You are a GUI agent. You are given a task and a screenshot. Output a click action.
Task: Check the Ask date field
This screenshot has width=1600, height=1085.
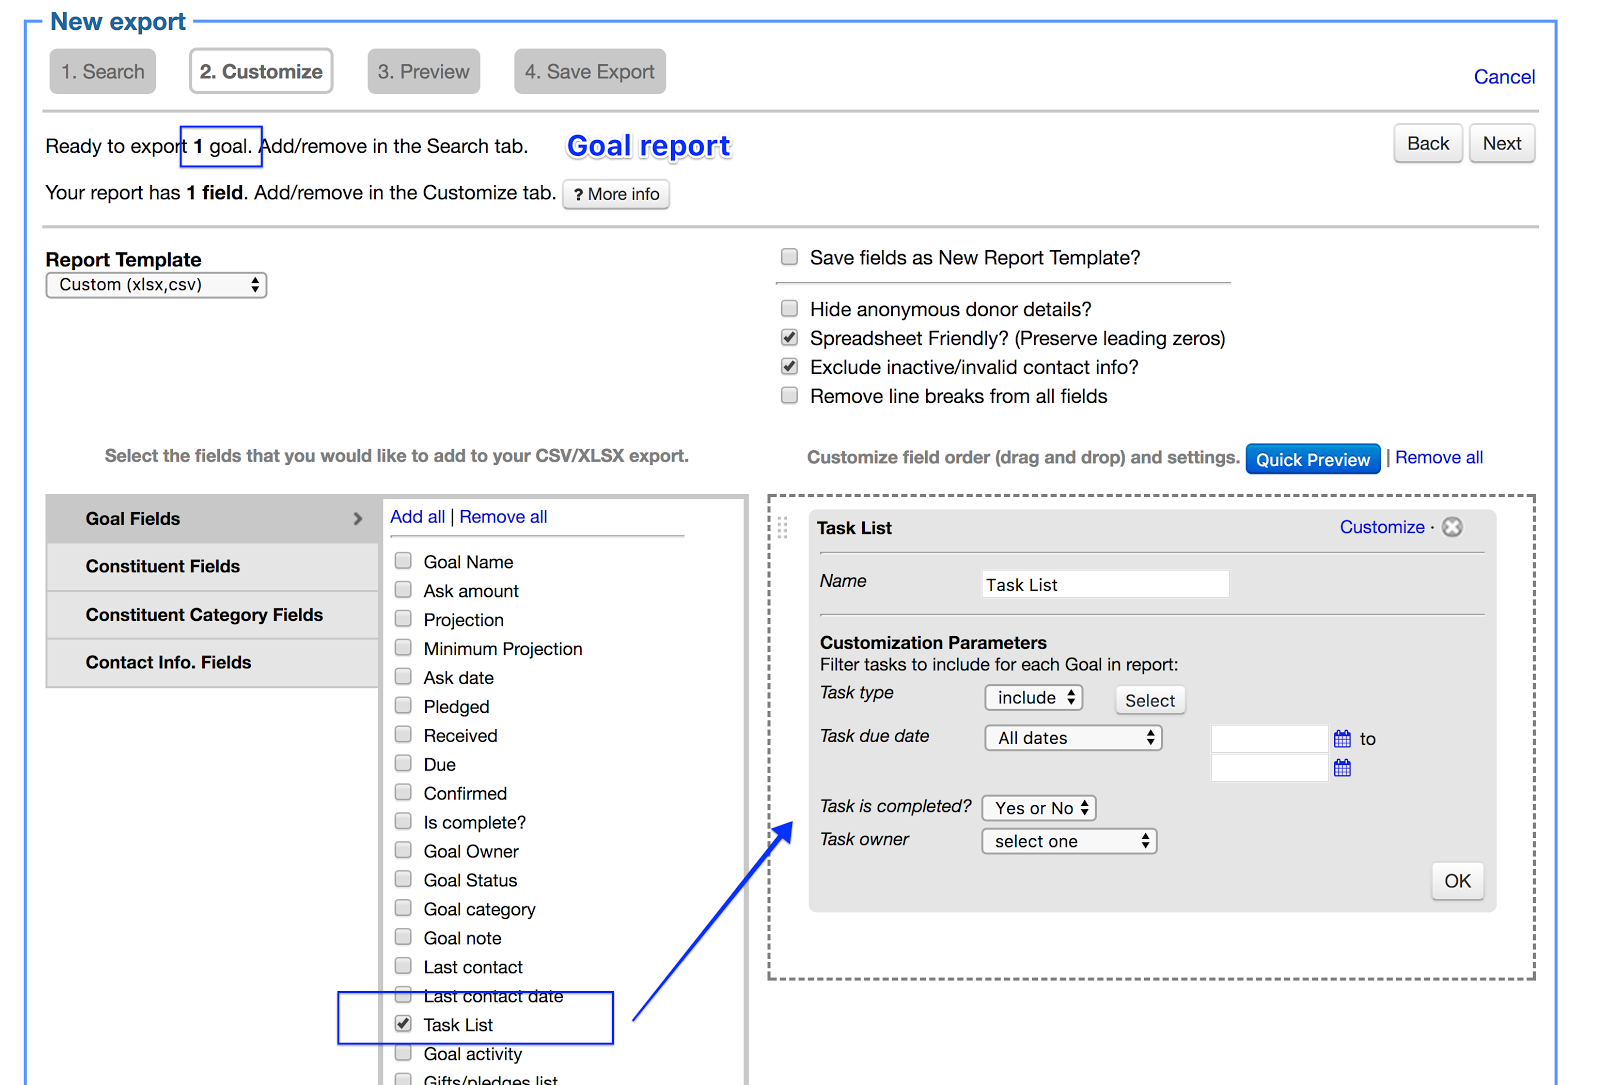(403, 676)
